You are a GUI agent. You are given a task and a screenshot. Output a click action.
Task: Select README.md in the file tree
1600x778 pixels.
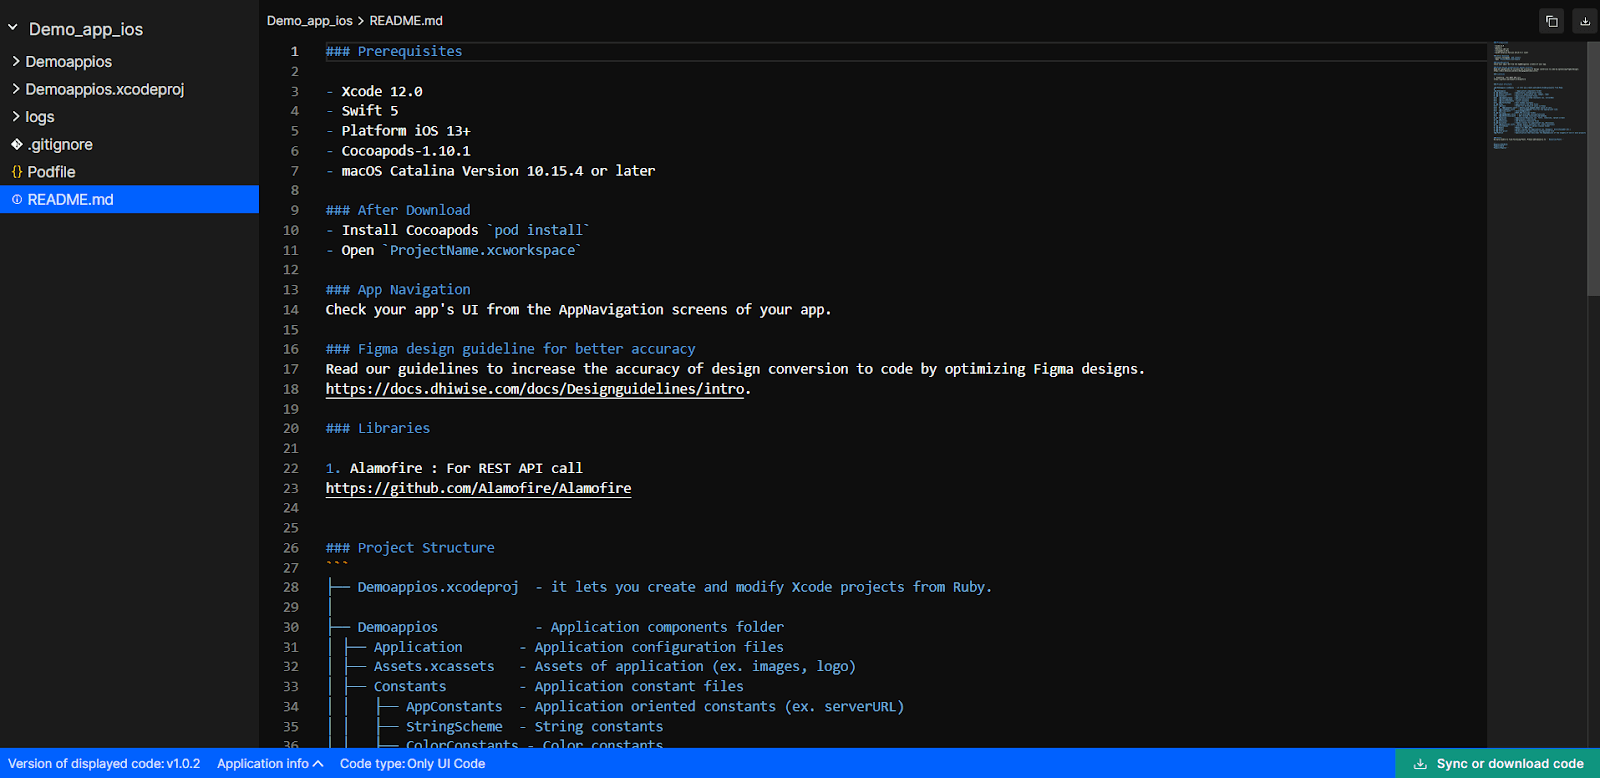(x=129, y=199)
